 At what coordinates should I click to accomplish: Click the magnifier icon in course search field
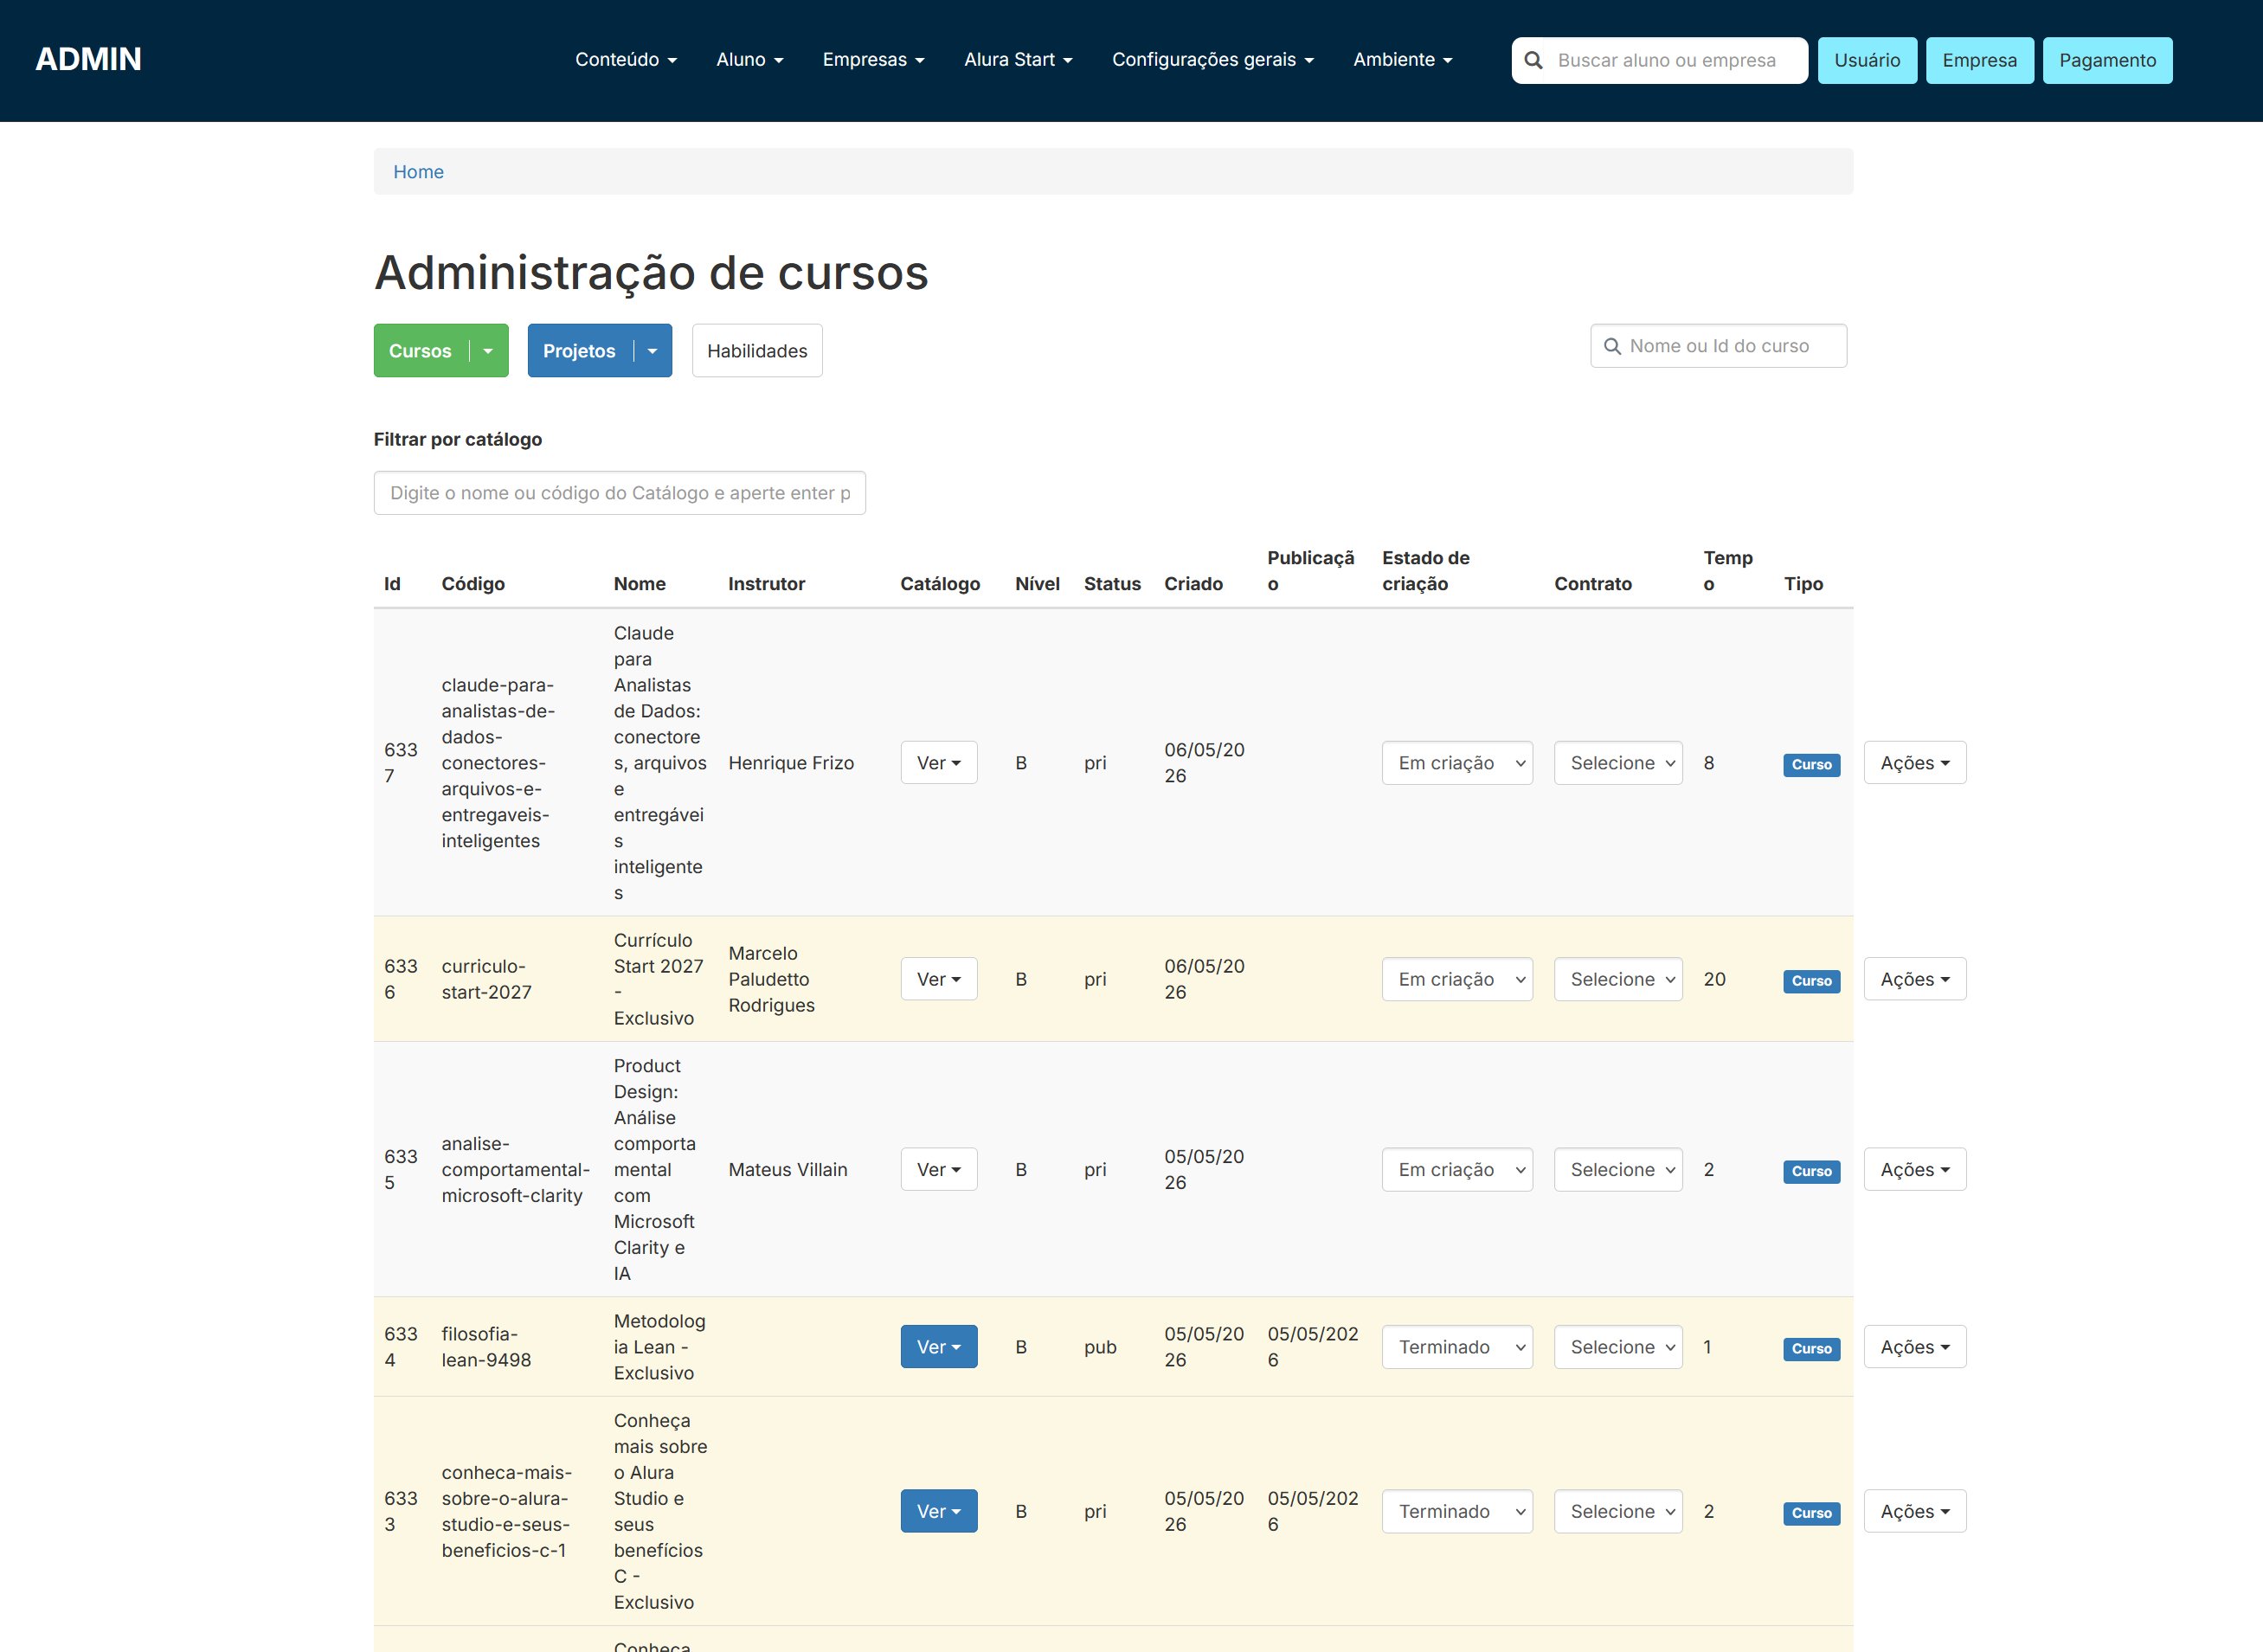click(x=1612, y=346)
